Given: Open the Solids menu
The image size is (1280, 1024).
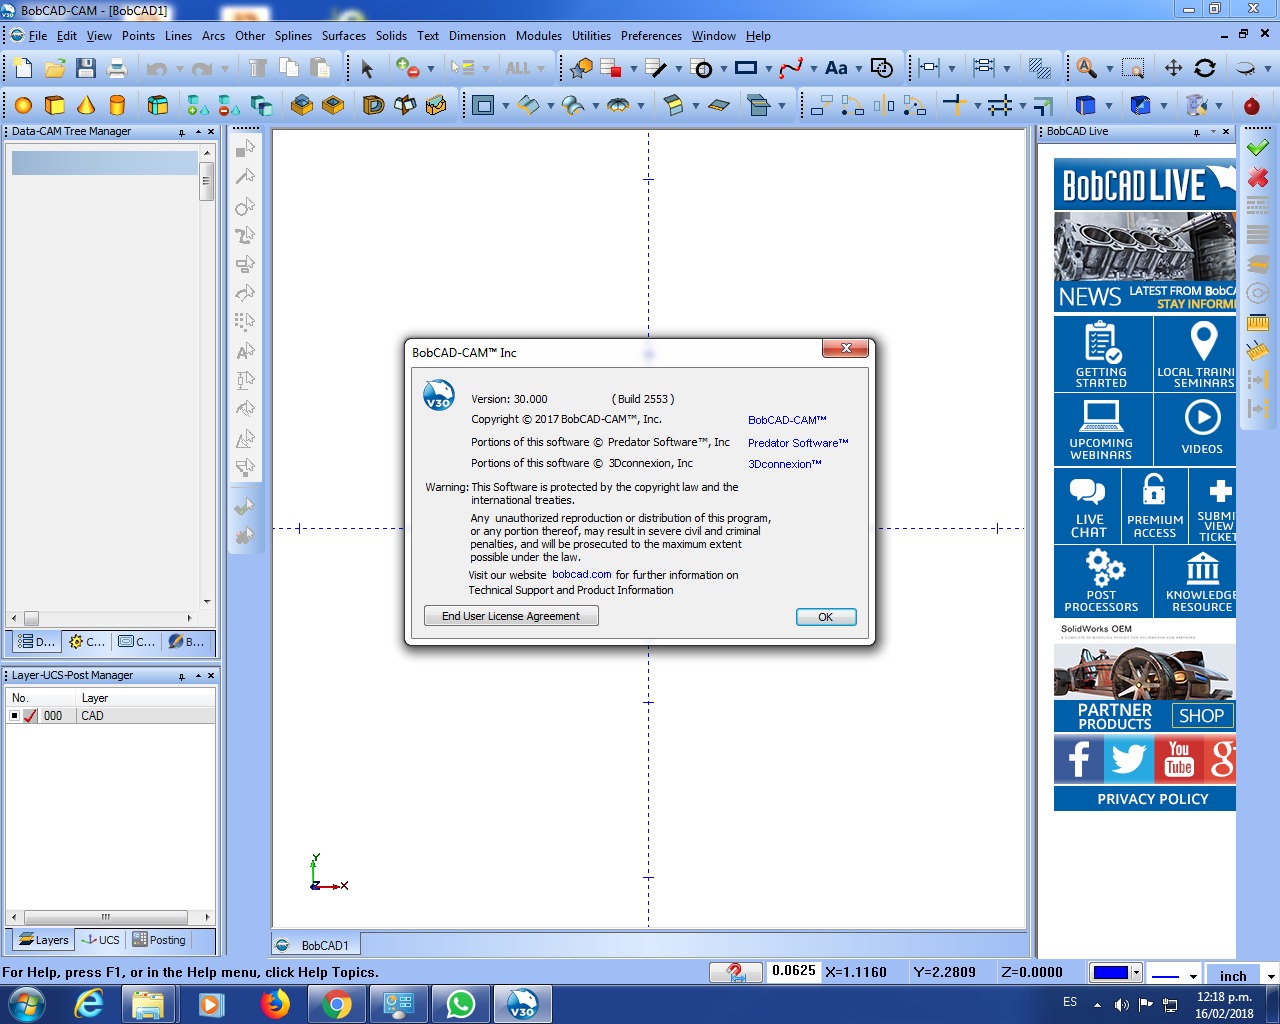Looking at the screenshot, I should click(391, 36).
